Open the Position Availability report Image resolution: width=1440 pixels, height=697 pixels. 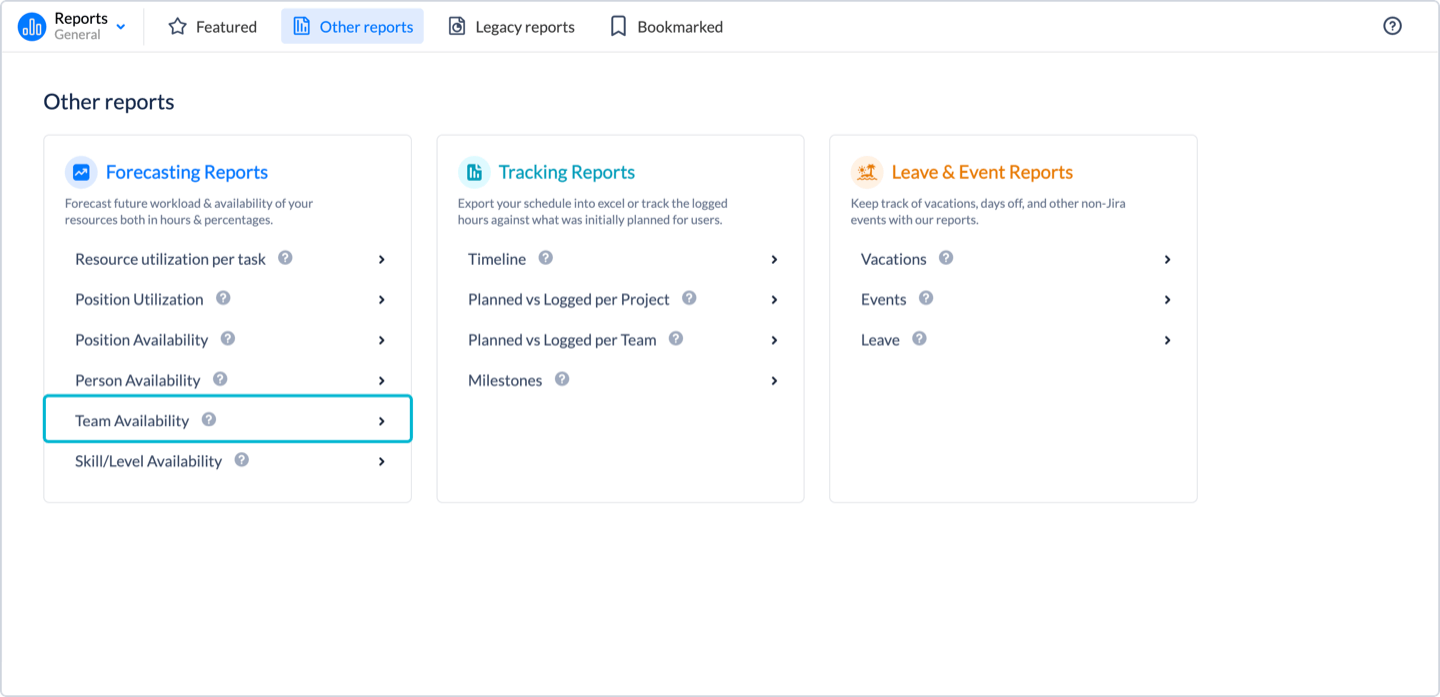141,340
